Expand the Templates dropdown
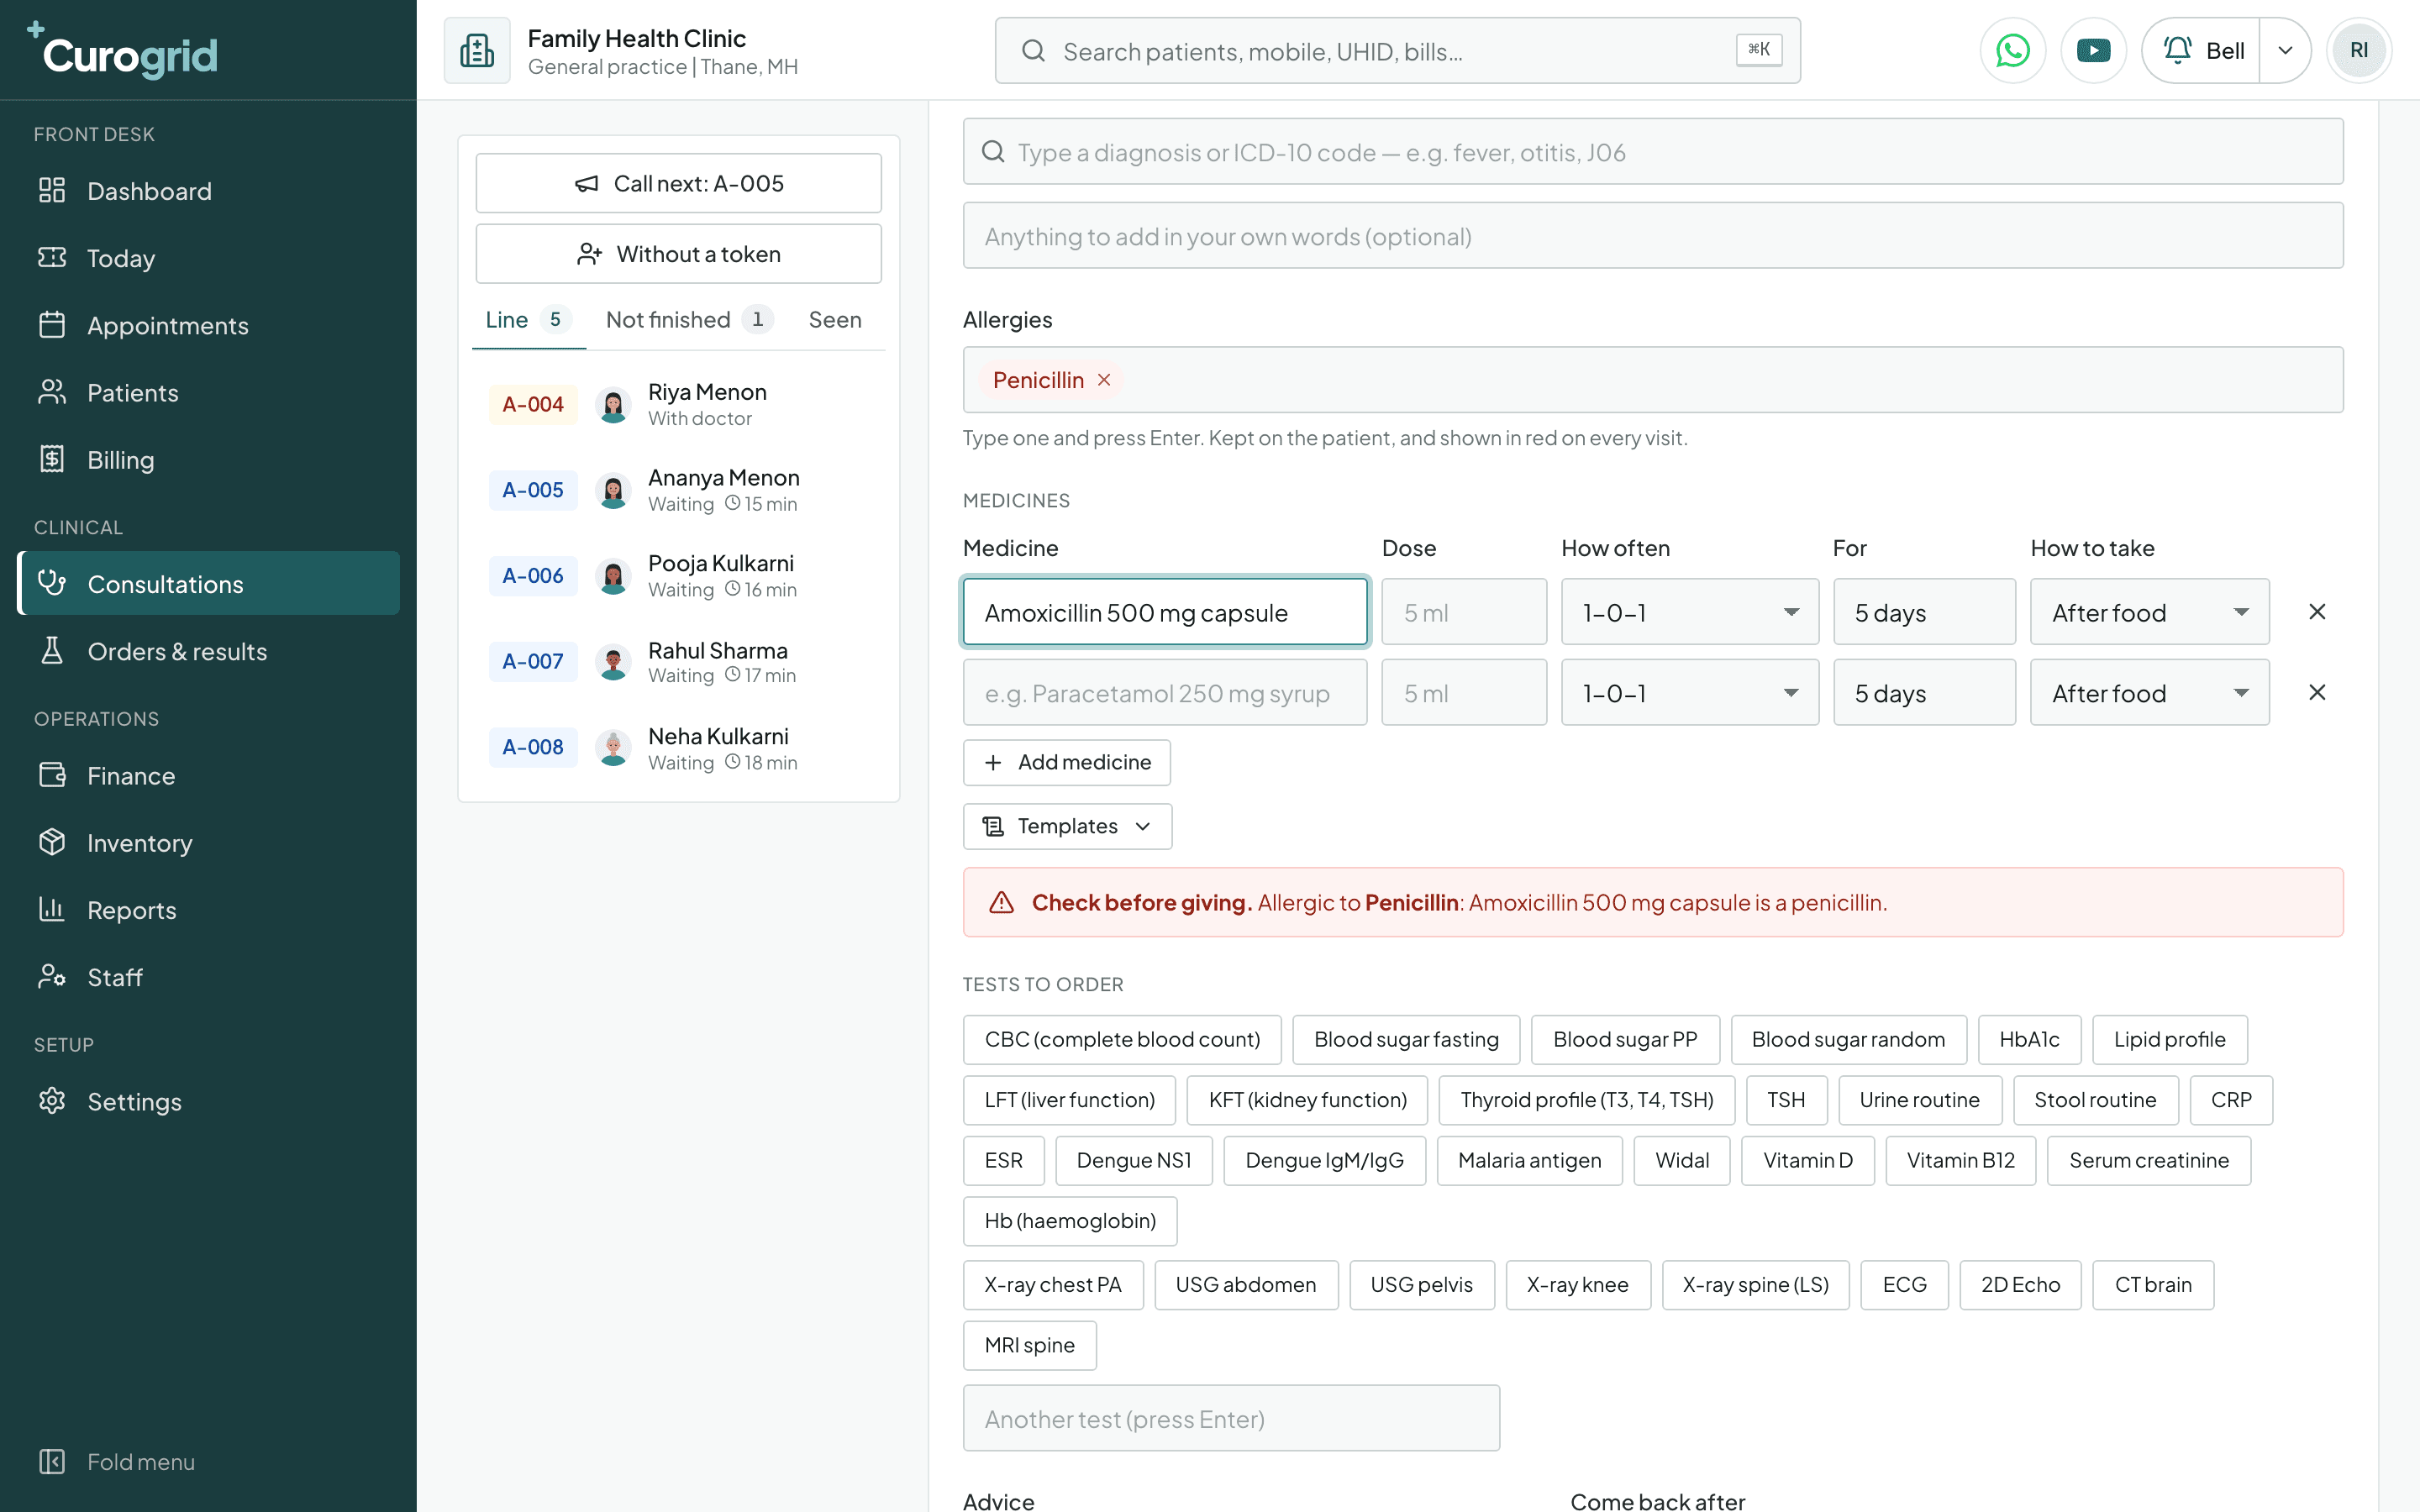The height and width of the screenshot is (1512, 2420). pyautogui.click(x=1067, y=826)
